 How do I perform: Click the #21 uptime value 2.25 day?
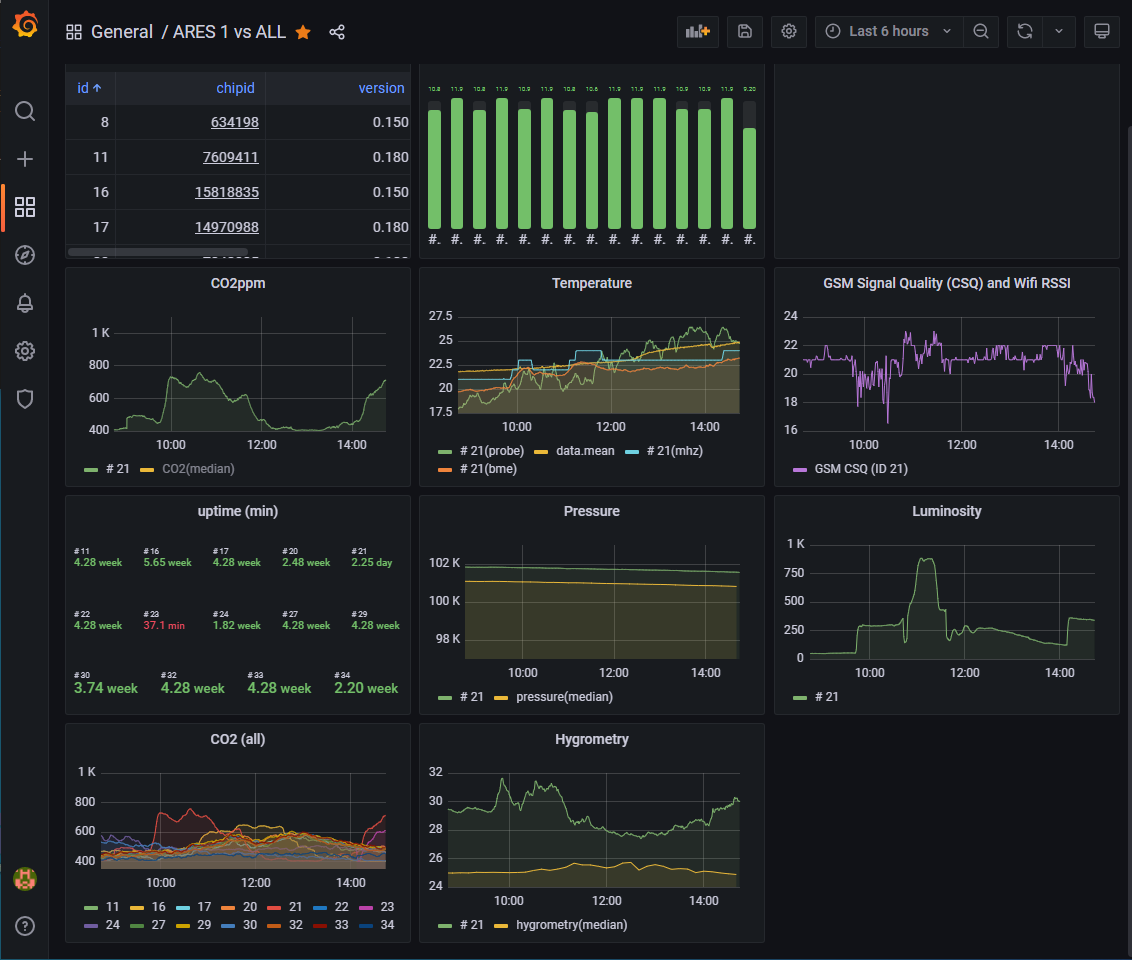pos(372,562)
